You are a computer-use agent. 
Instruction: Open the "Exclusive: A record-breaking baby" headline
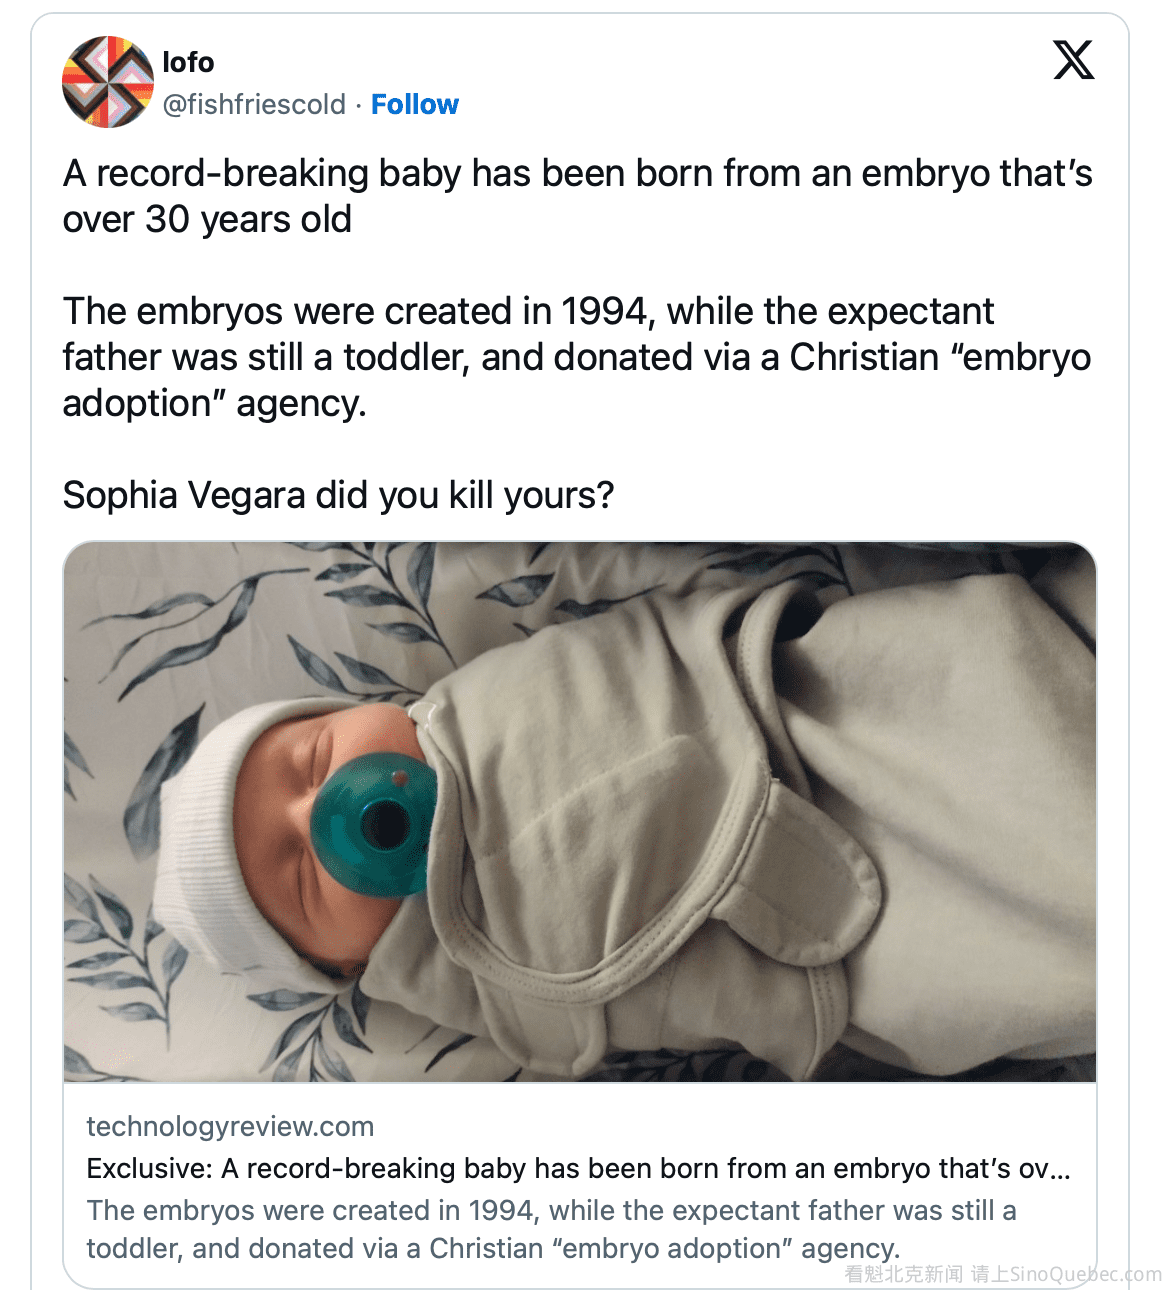pos(578,1168)
